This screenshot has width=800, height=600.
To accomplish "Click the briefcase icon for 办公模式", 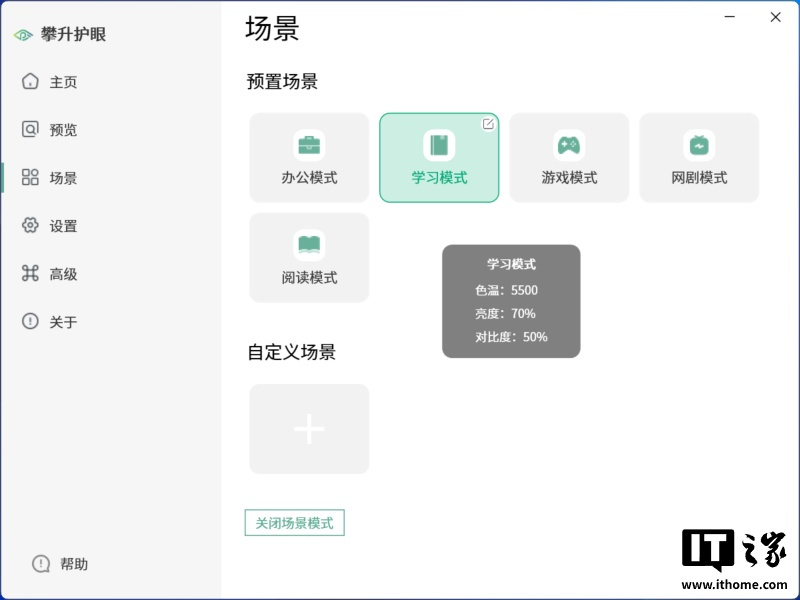I will [x=309, y=145].
